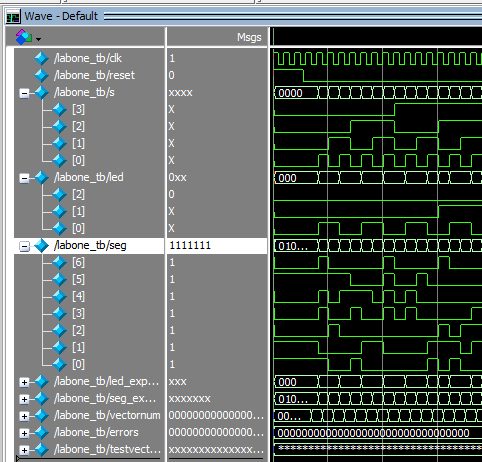Collapse the /labone_tb/s bus

[x=24, y=94]
